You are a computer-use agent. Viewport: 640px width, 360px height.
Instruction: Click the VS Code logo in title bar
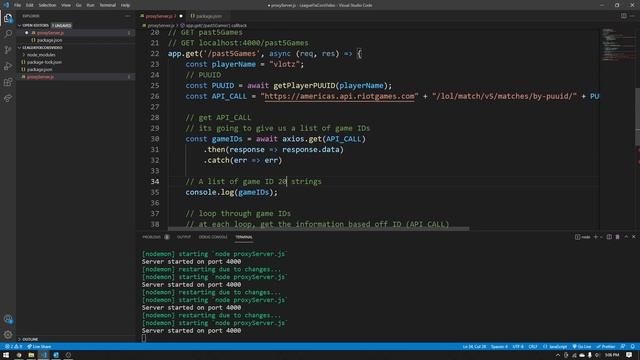point(6,5)
